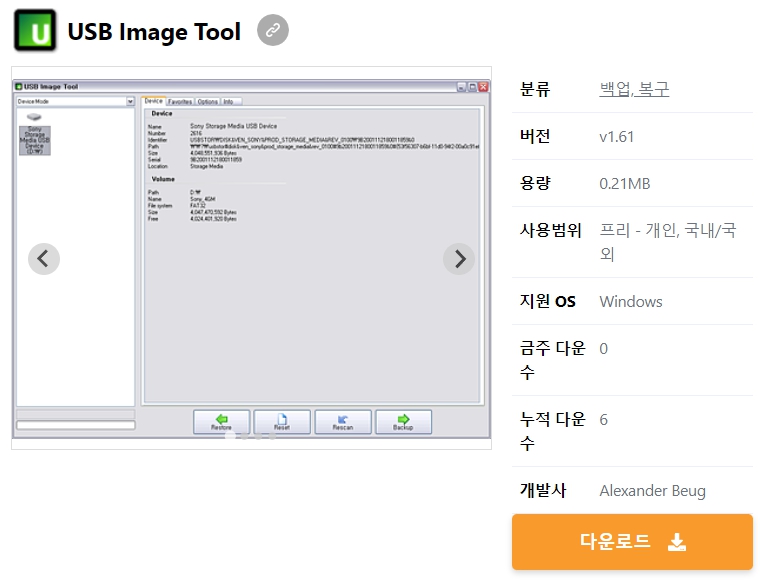Click the Reset button in the screenshot preview
760x583 pixels.
(x=282, y=422)
